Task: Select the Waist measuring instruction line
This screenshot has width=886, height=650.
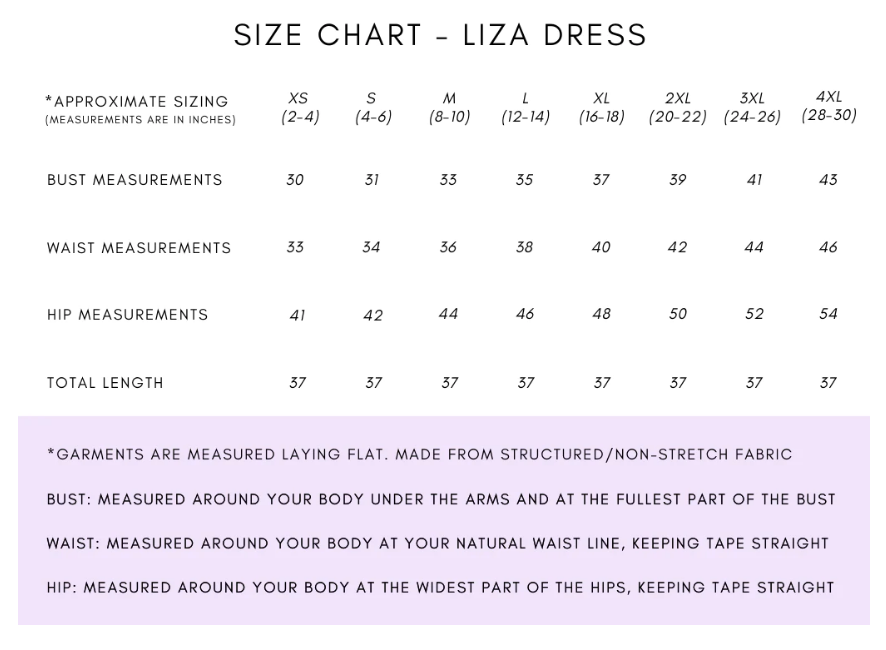Action: point(437,544)
